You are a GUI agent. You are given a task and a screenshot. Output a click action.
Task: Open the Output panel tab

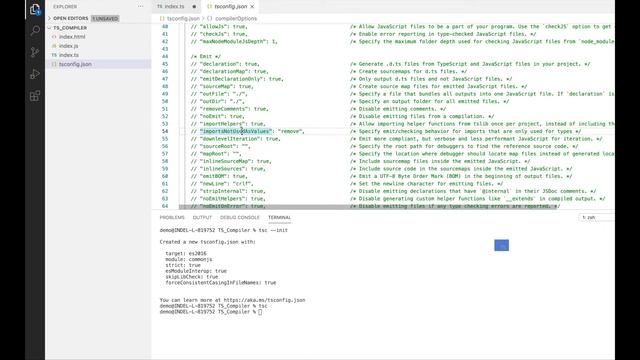click(x=202, y=218)
